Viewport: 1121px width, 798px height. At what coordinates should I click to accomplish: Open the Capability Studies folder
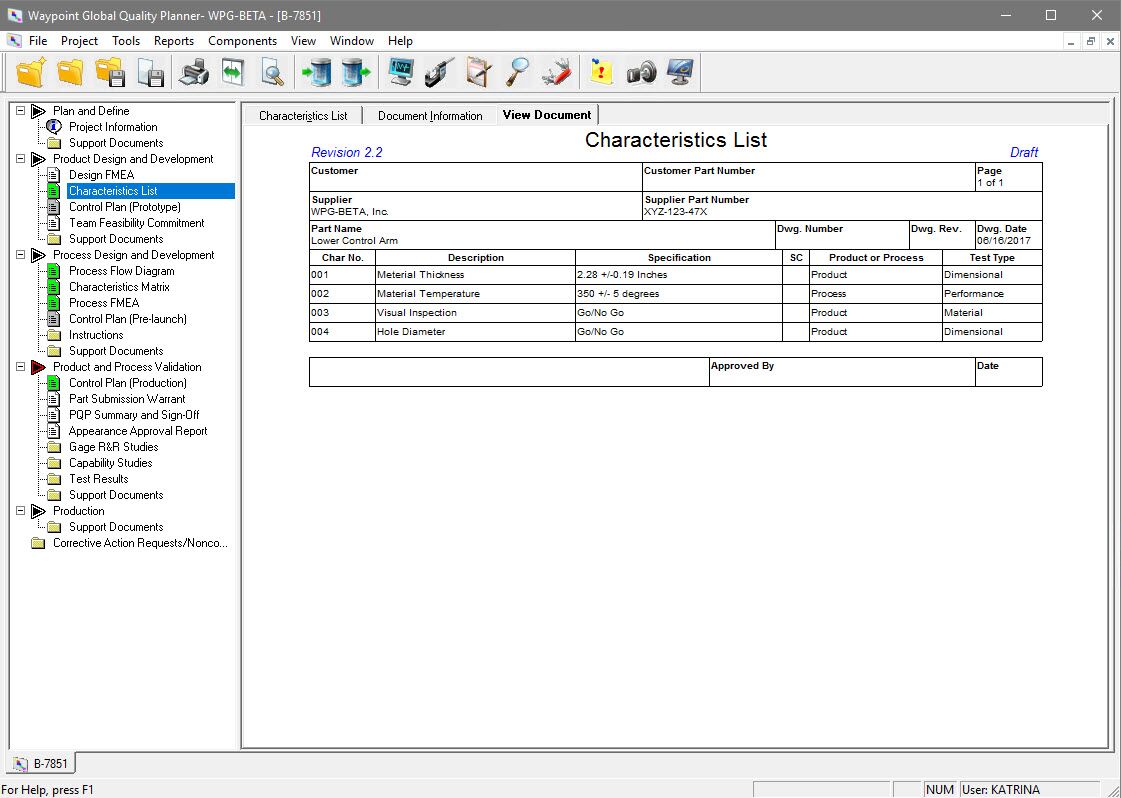[110, 463]
